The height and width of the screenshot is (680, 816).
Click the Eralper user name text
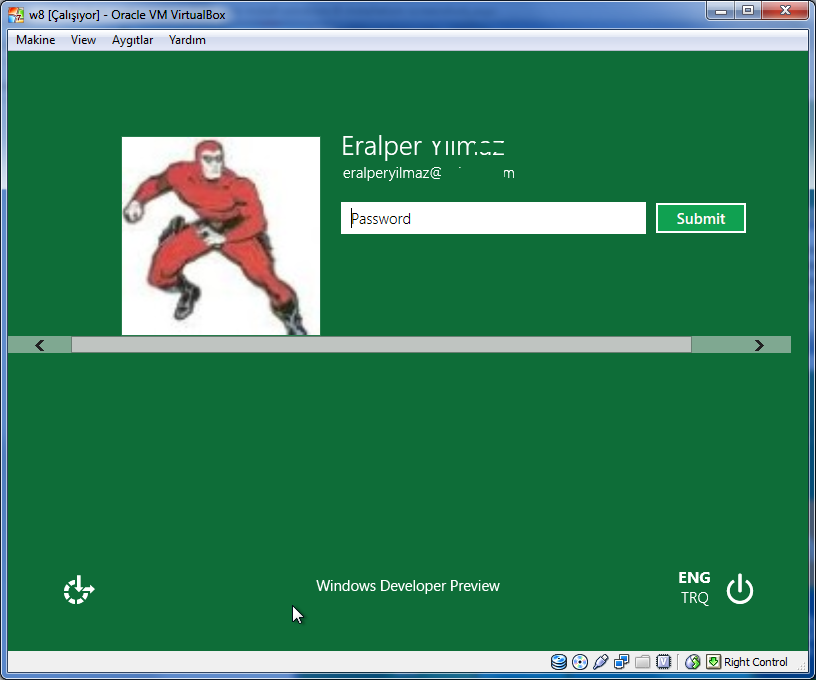(x=423, y=146)
